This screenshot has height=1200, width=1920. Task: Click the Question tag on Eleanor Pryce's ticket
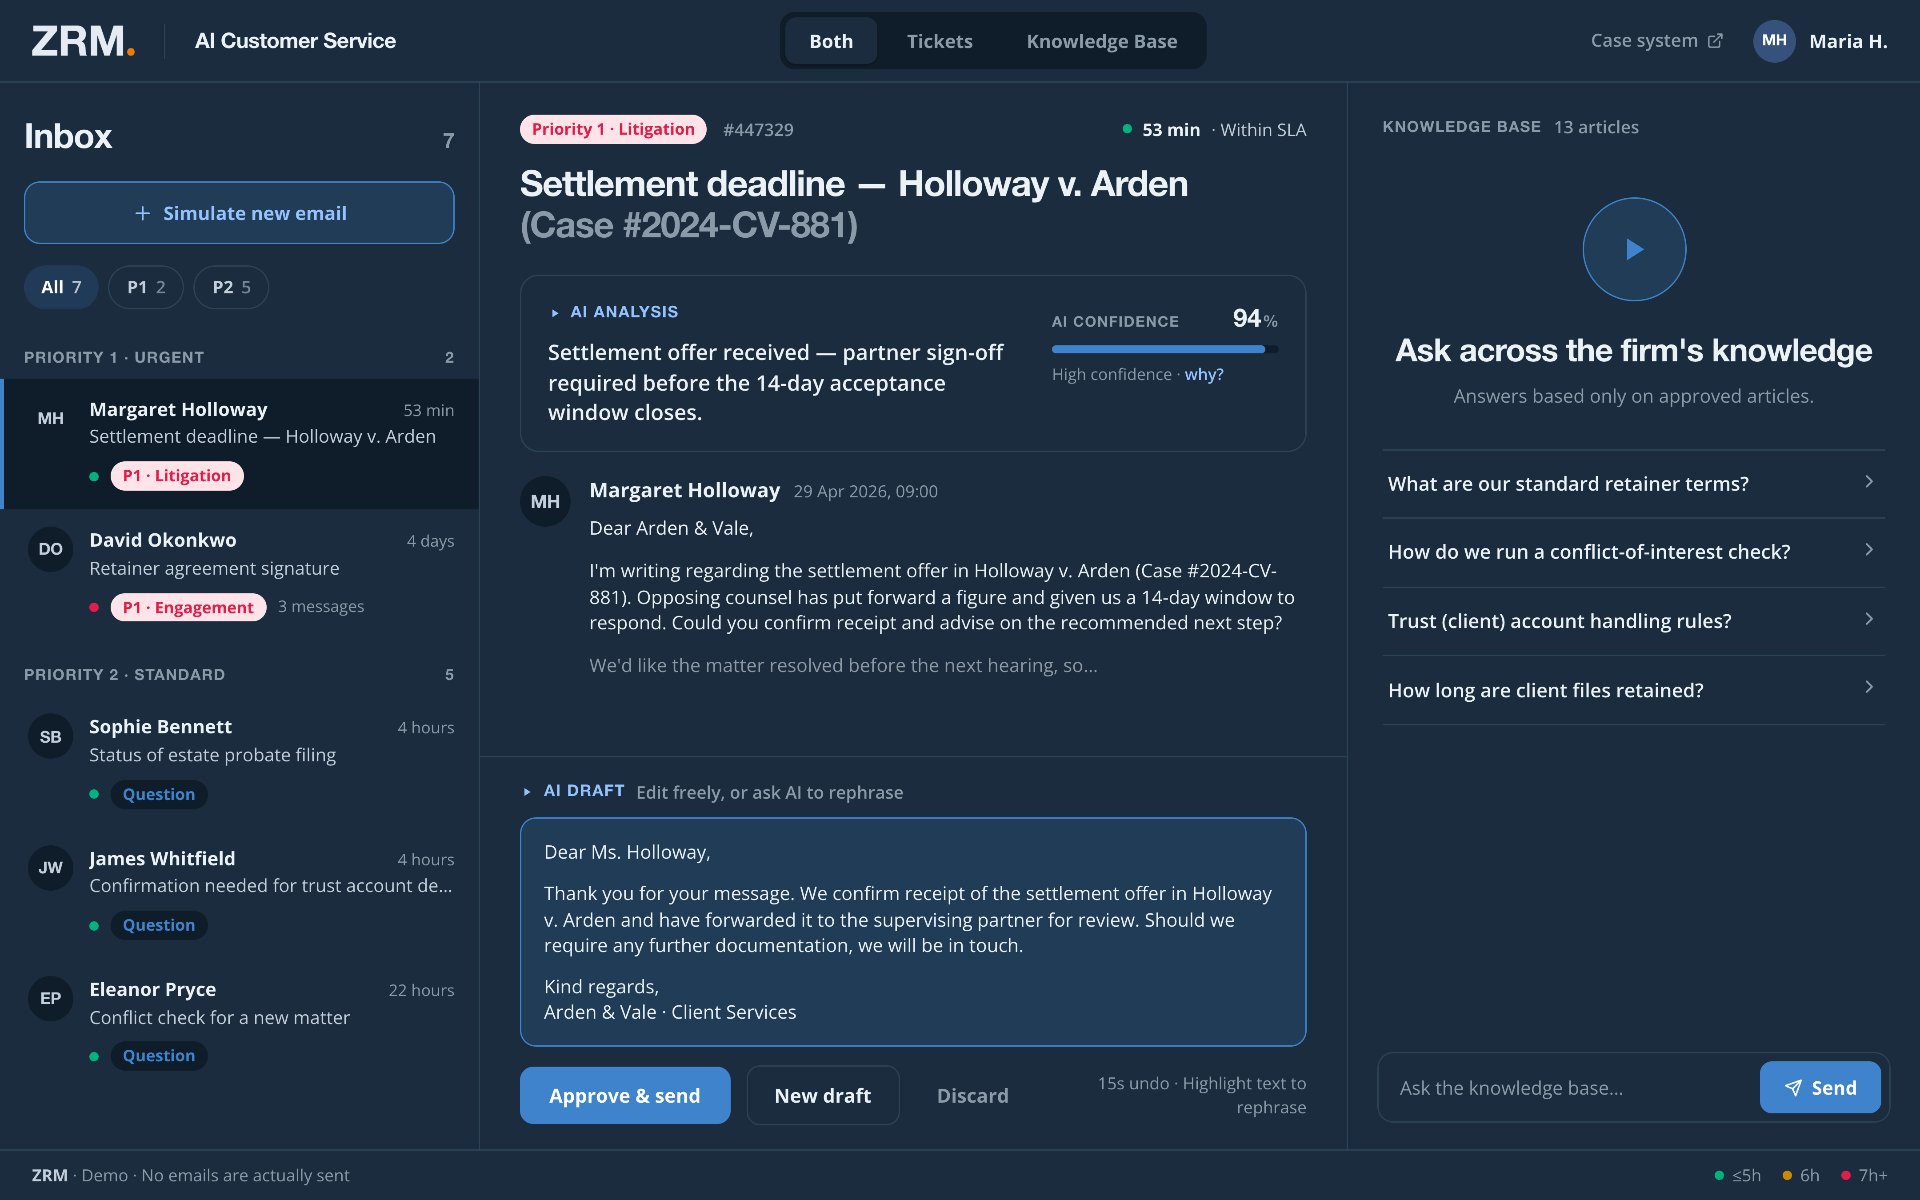[159, 1056]
